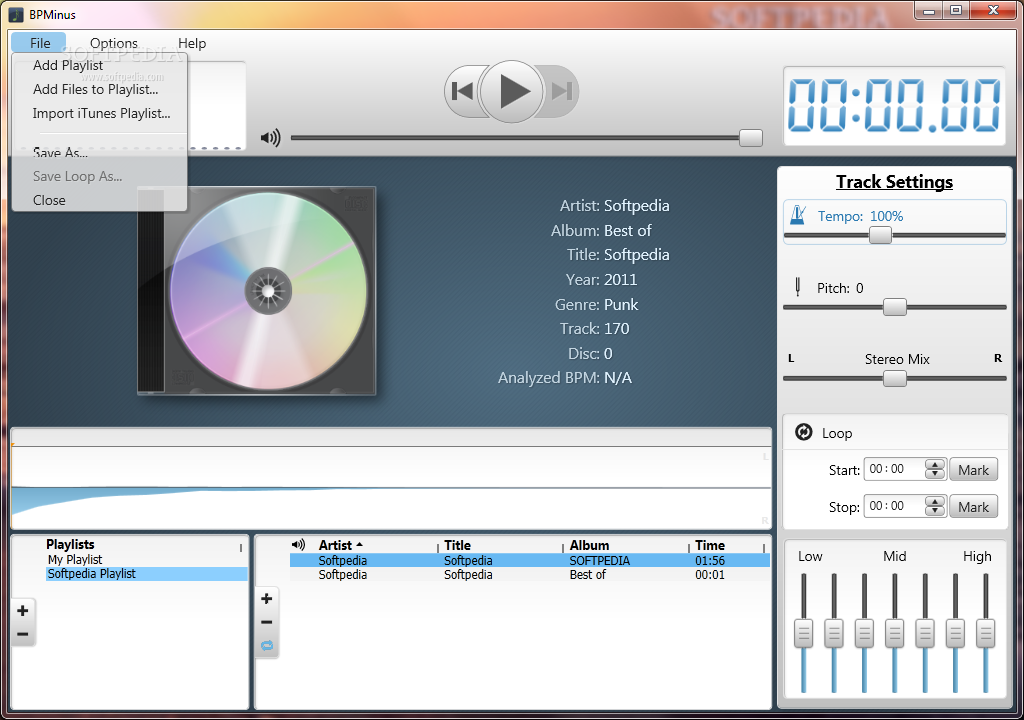1024x720 pixels.
Task: Click the CD album art thumbnail
Action: coord(257,291)
